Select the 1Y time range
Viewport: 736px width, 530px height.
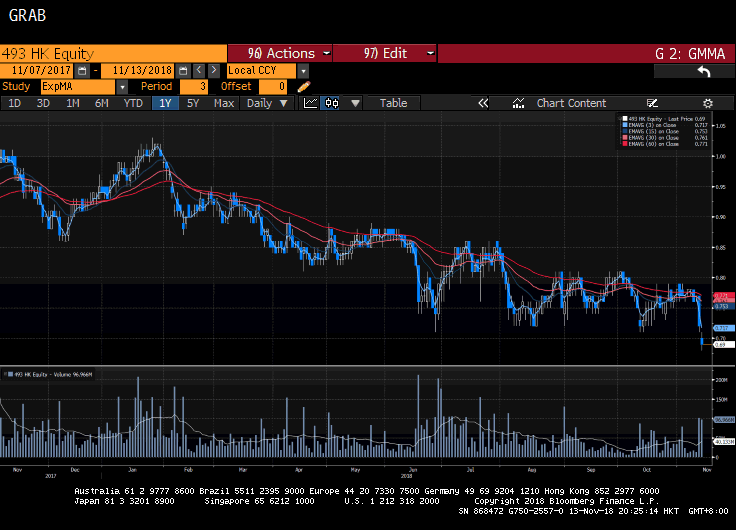pos(165,103)
